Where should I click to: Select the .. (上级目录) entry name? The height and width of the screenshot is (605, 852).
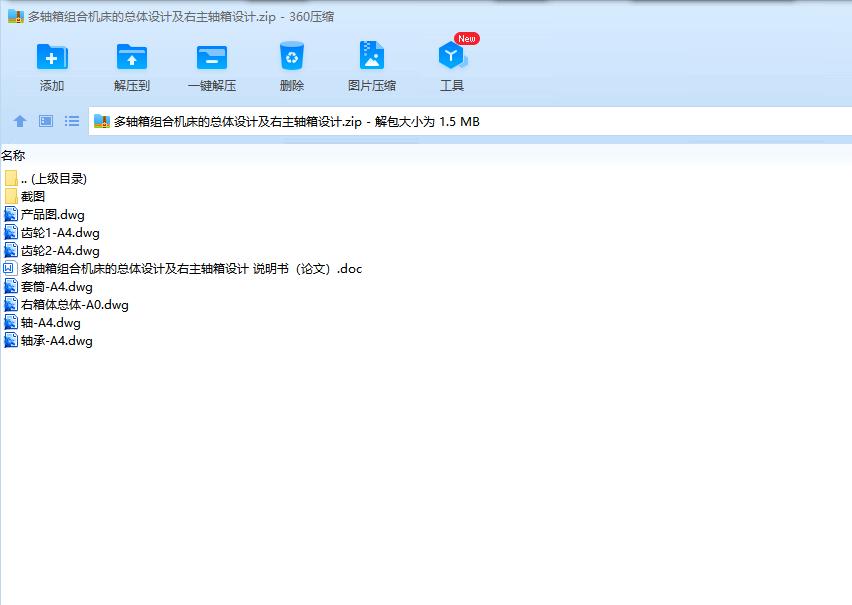click(x=54, y=178)
